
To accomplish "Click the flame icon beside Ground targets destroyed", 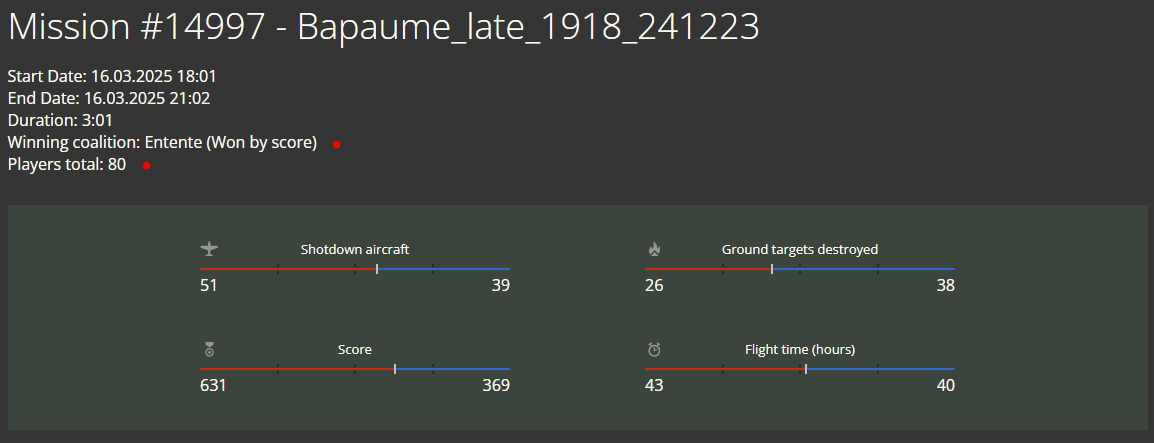I will pyautogui.click(x=654, y=249).
